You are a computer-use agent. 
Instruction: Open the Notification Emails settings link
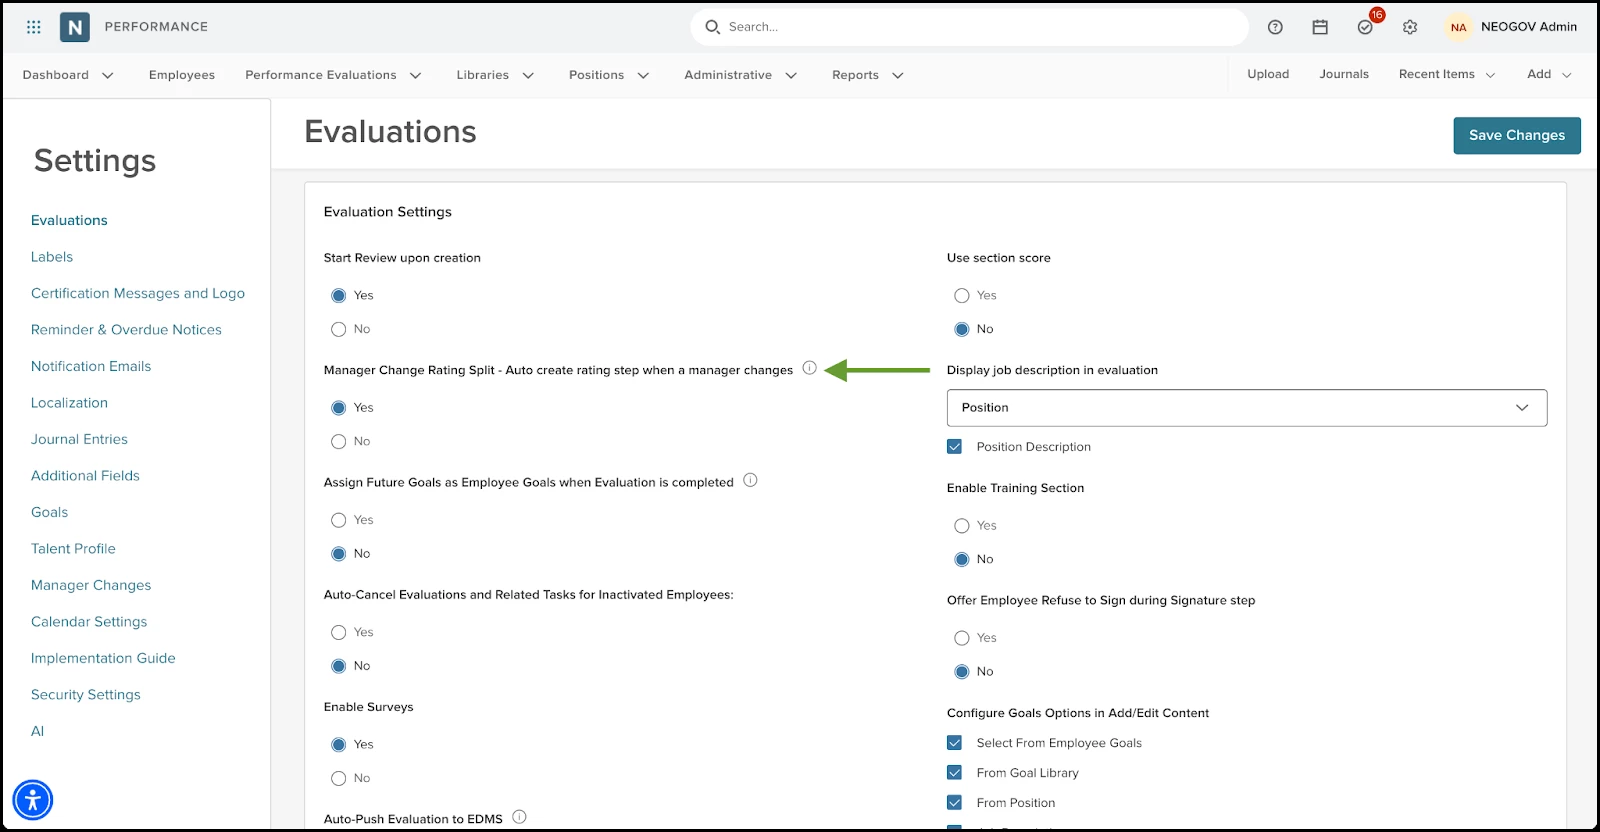(x=91, y=366)
